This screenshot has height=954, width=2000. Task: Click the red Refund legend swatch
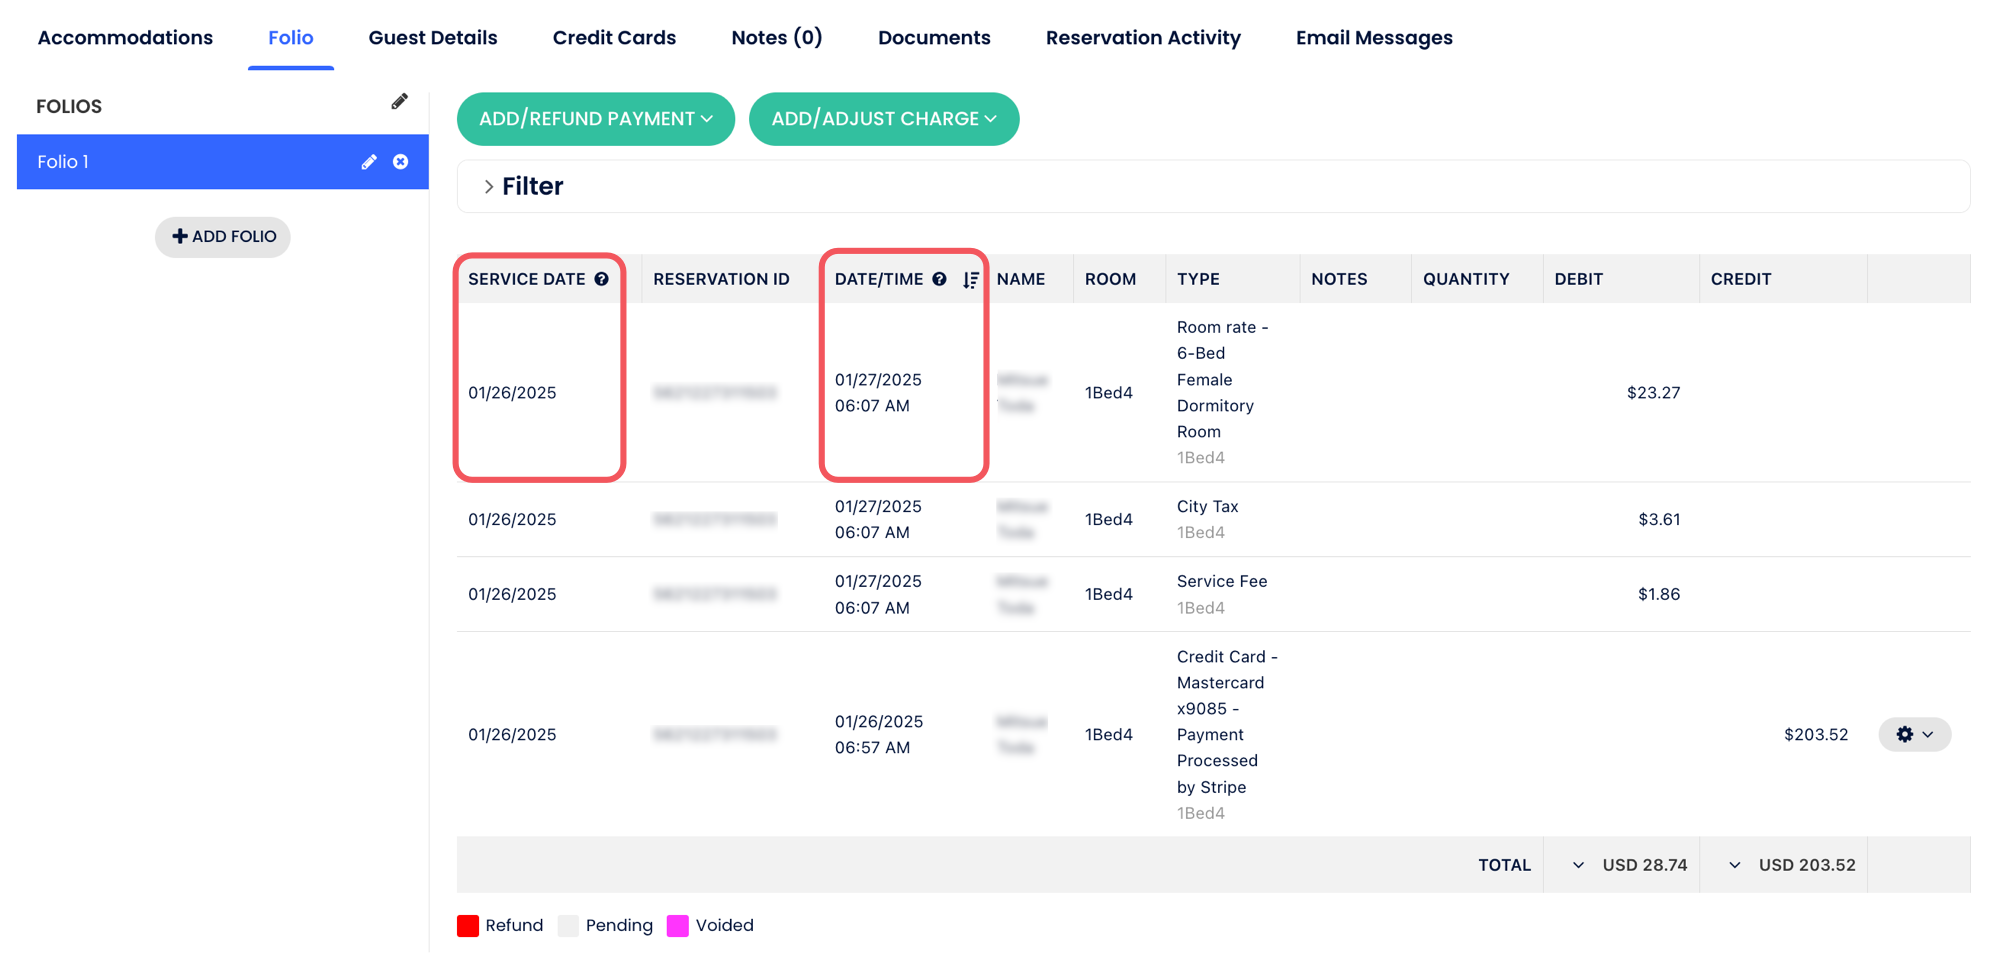click(468, 926)
